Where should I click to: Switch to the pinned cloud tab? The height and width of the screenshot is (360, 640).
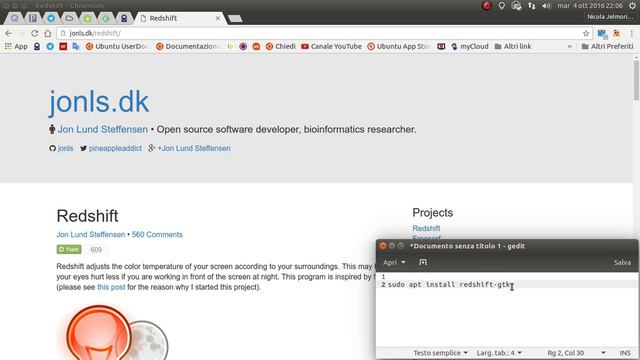point(69,18)
